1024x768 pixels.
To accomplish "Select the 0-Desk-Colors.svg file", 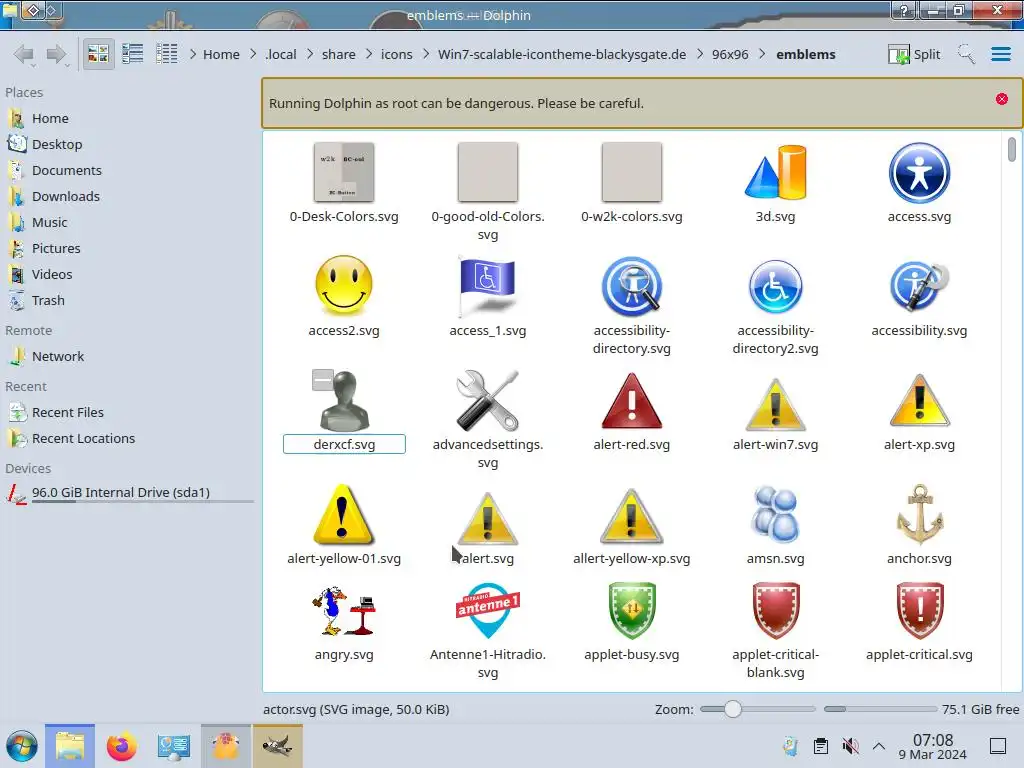I will (x=344, y=172).
